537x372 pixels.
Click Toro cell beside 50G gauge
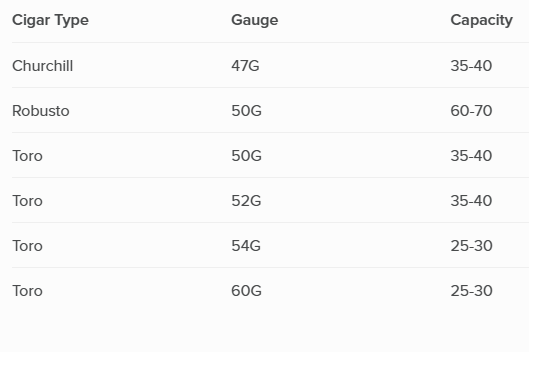click(x=27, y=156)
